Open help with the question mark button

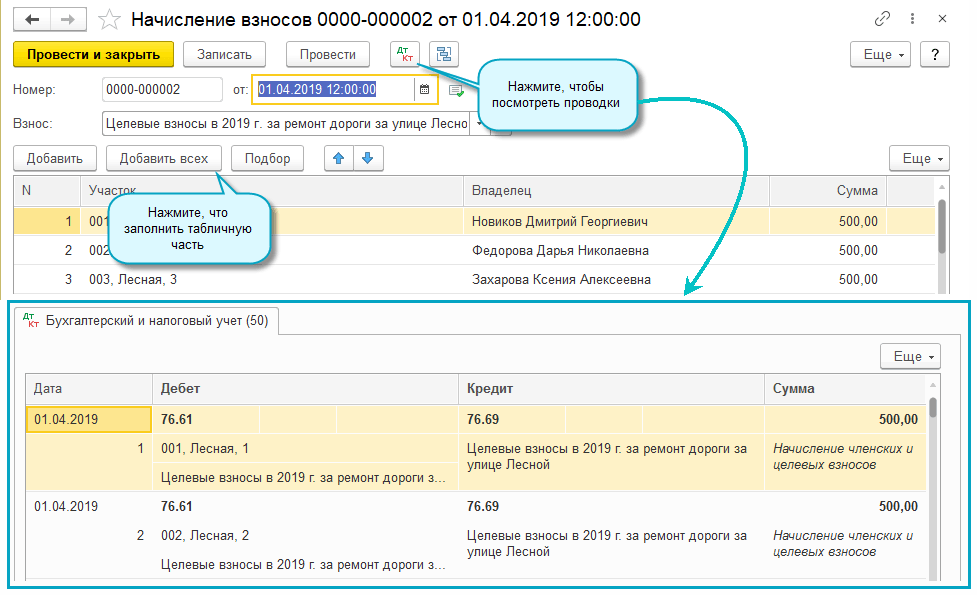tap(934, 54)
